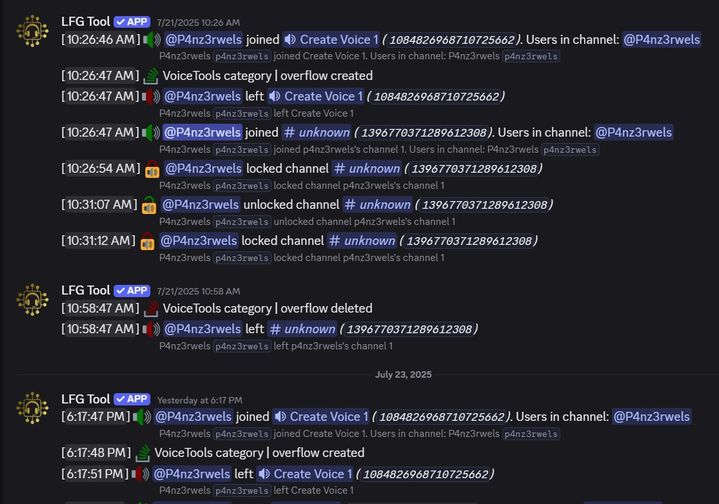Click locked channel padlock emoji at 10:26:54 AM

click(x=152, y=169)
